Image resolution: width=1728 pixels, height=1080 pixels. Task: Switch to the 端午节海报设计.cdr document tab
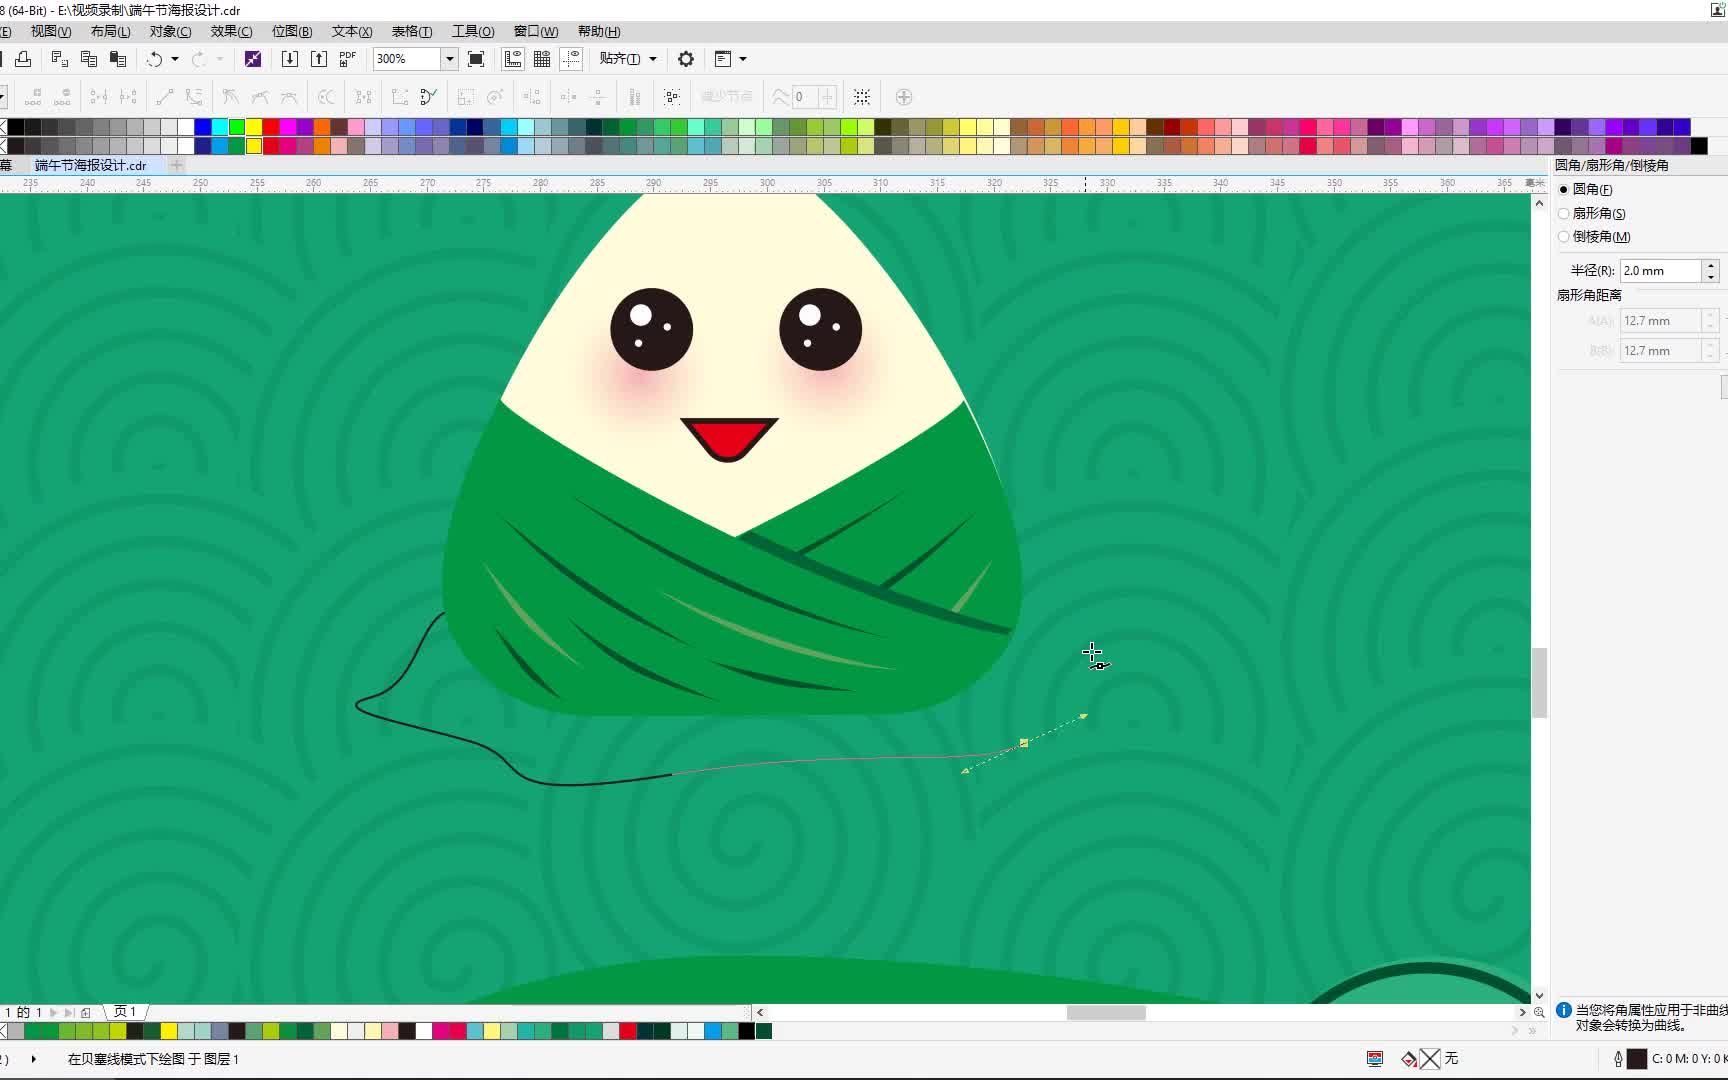pos(90,165)
